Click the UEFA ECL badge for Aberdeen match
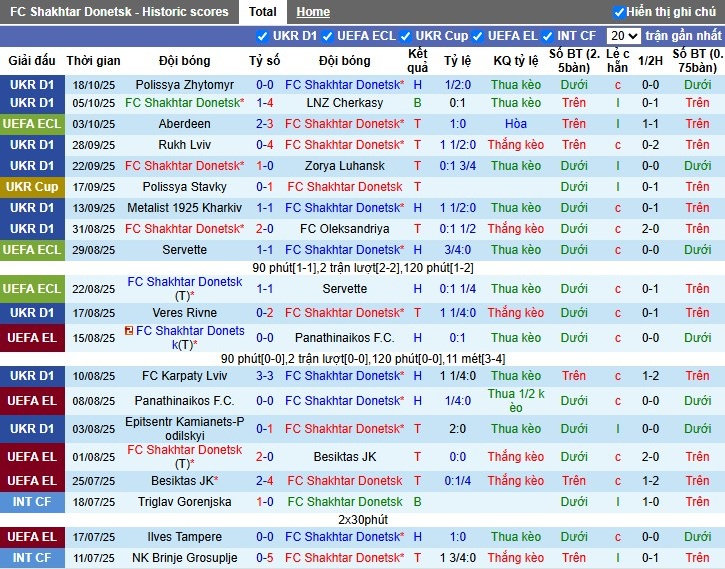This screenshot has height=569, width=725. click(32, 124)
